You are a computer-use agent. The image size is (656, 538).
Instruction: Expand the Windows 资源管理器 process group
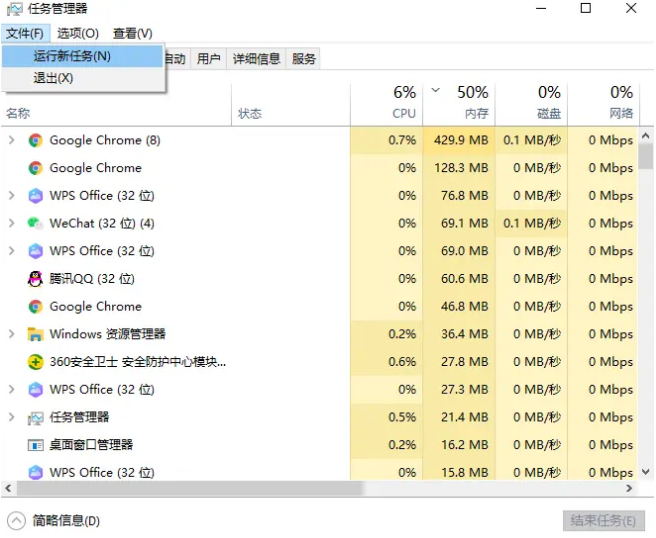pos(11,334)
